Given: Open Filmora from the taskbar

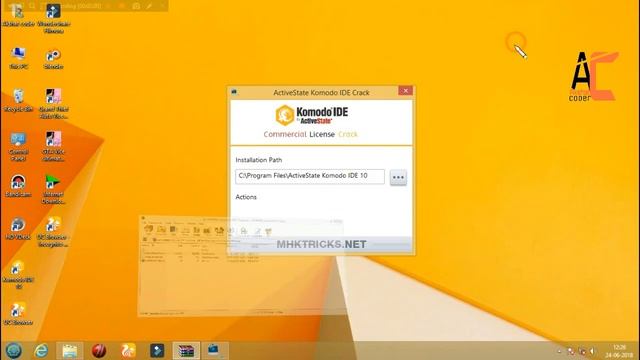Looking at the screenshot, I should 157,351.
